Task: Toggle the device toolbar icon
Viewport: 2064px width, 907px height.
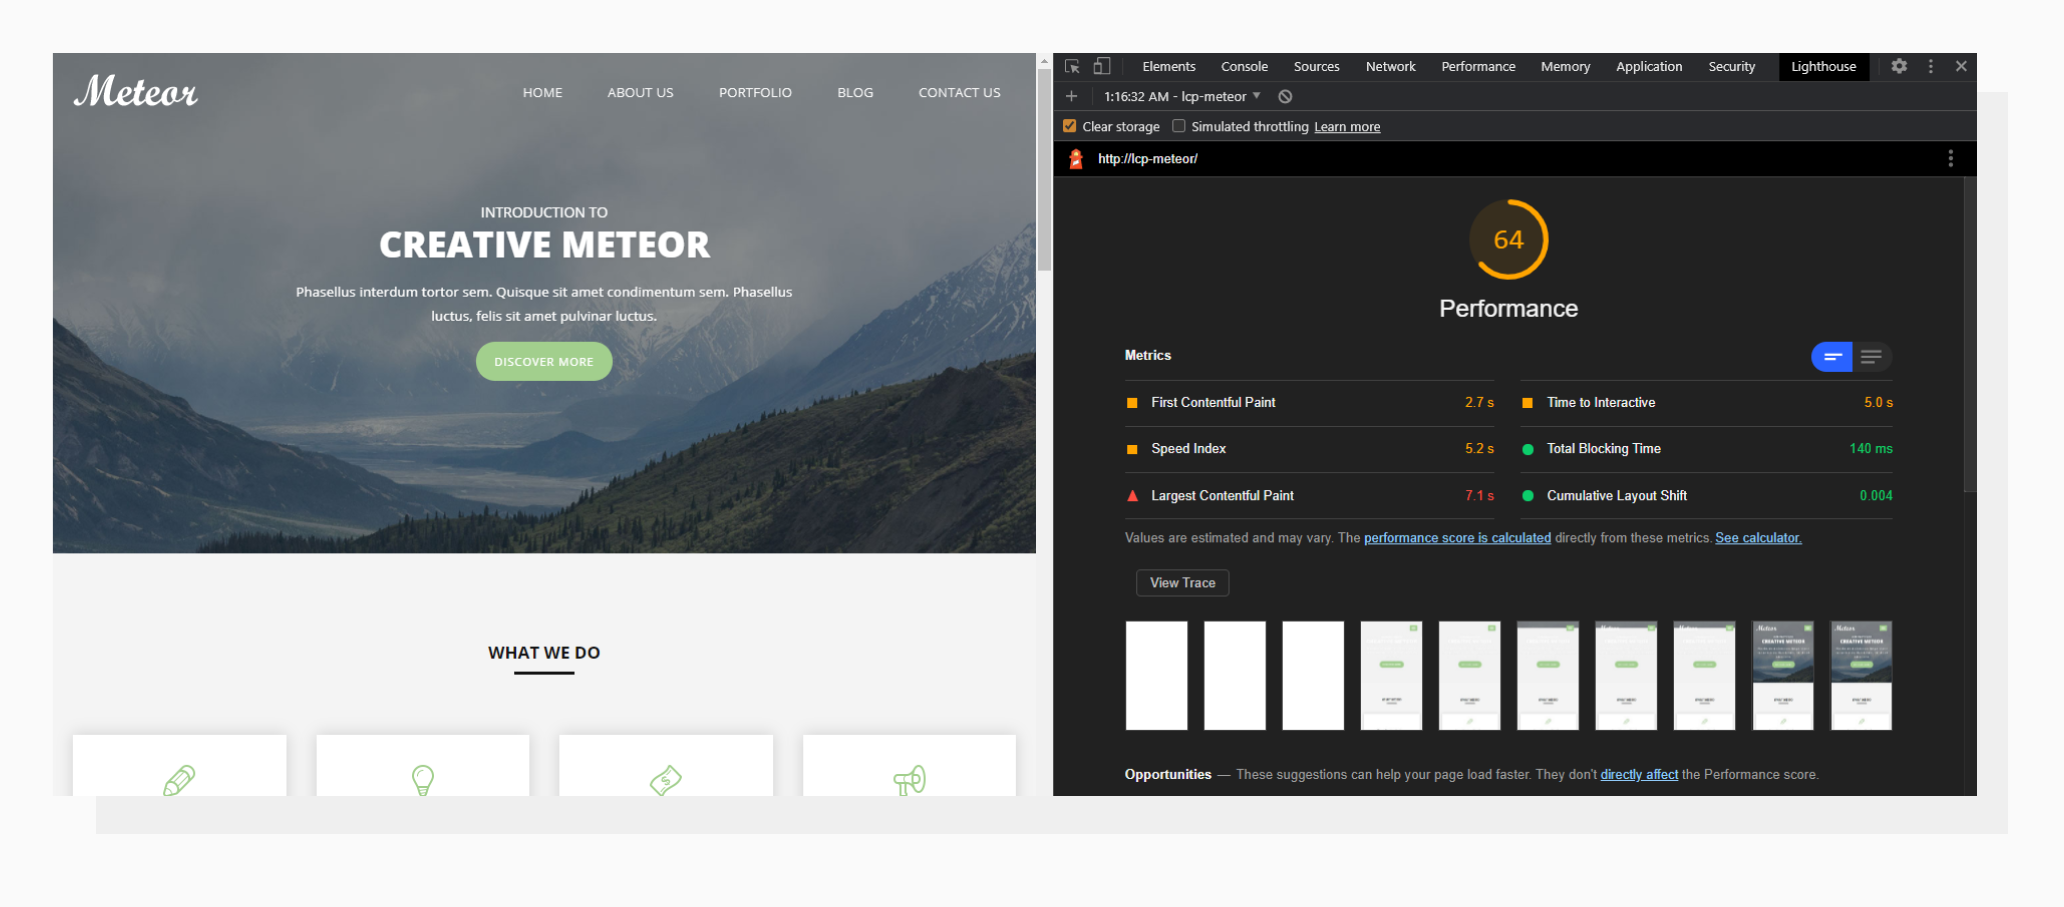Action: tap(1103, 66)
